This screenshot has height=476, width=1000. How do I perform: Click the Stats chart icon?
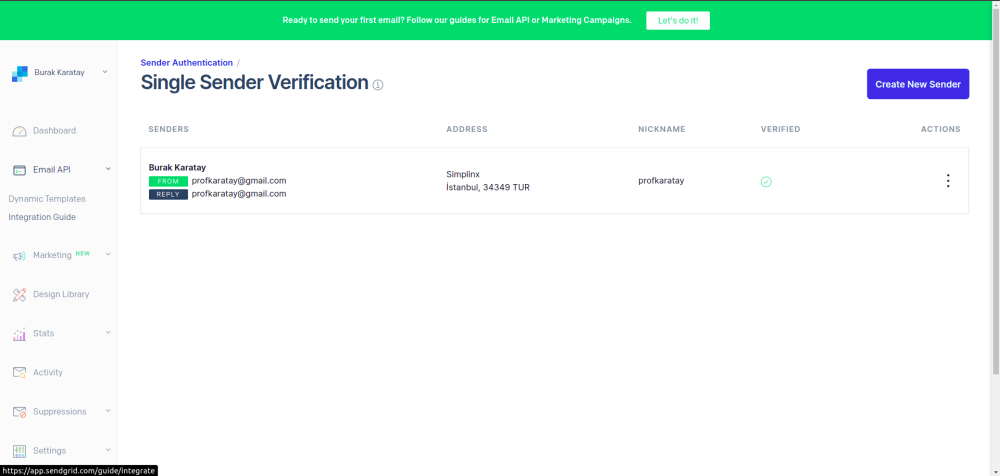(19, 334)
